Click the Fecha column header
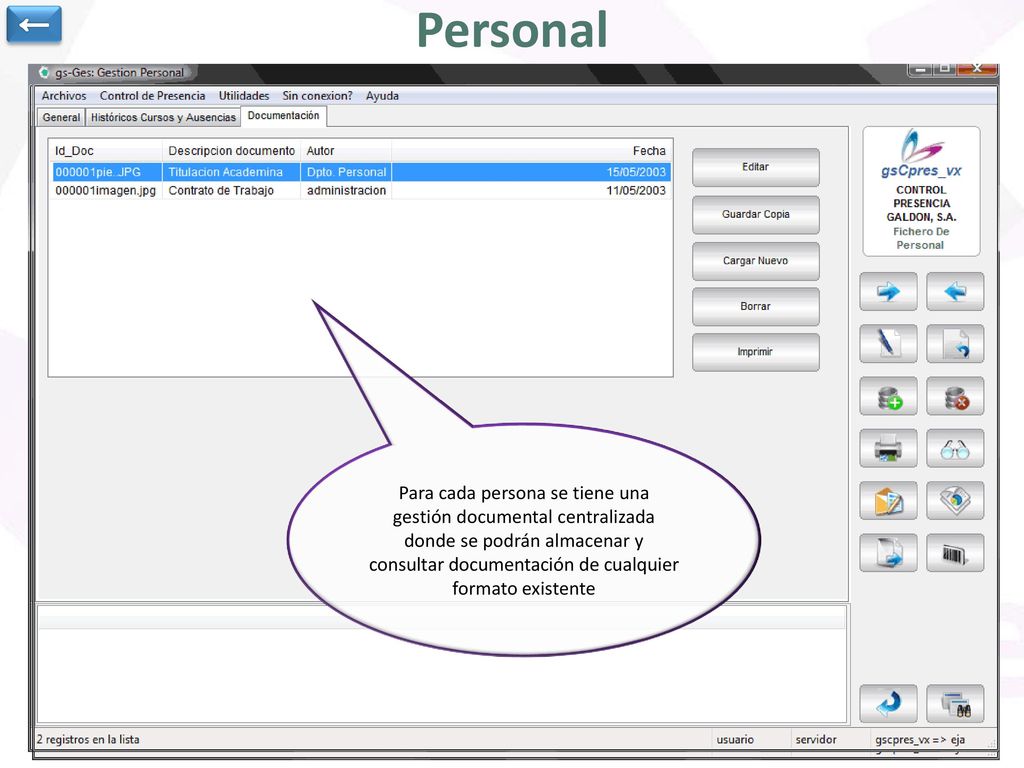Viewport: 1024px width, 768px height. 531,151
